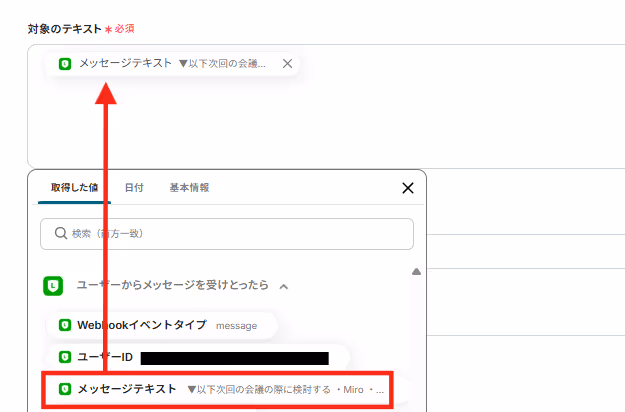Open the 基本情報 tab
The height and width of the screenshot is (412, 625).
[189, 188]
